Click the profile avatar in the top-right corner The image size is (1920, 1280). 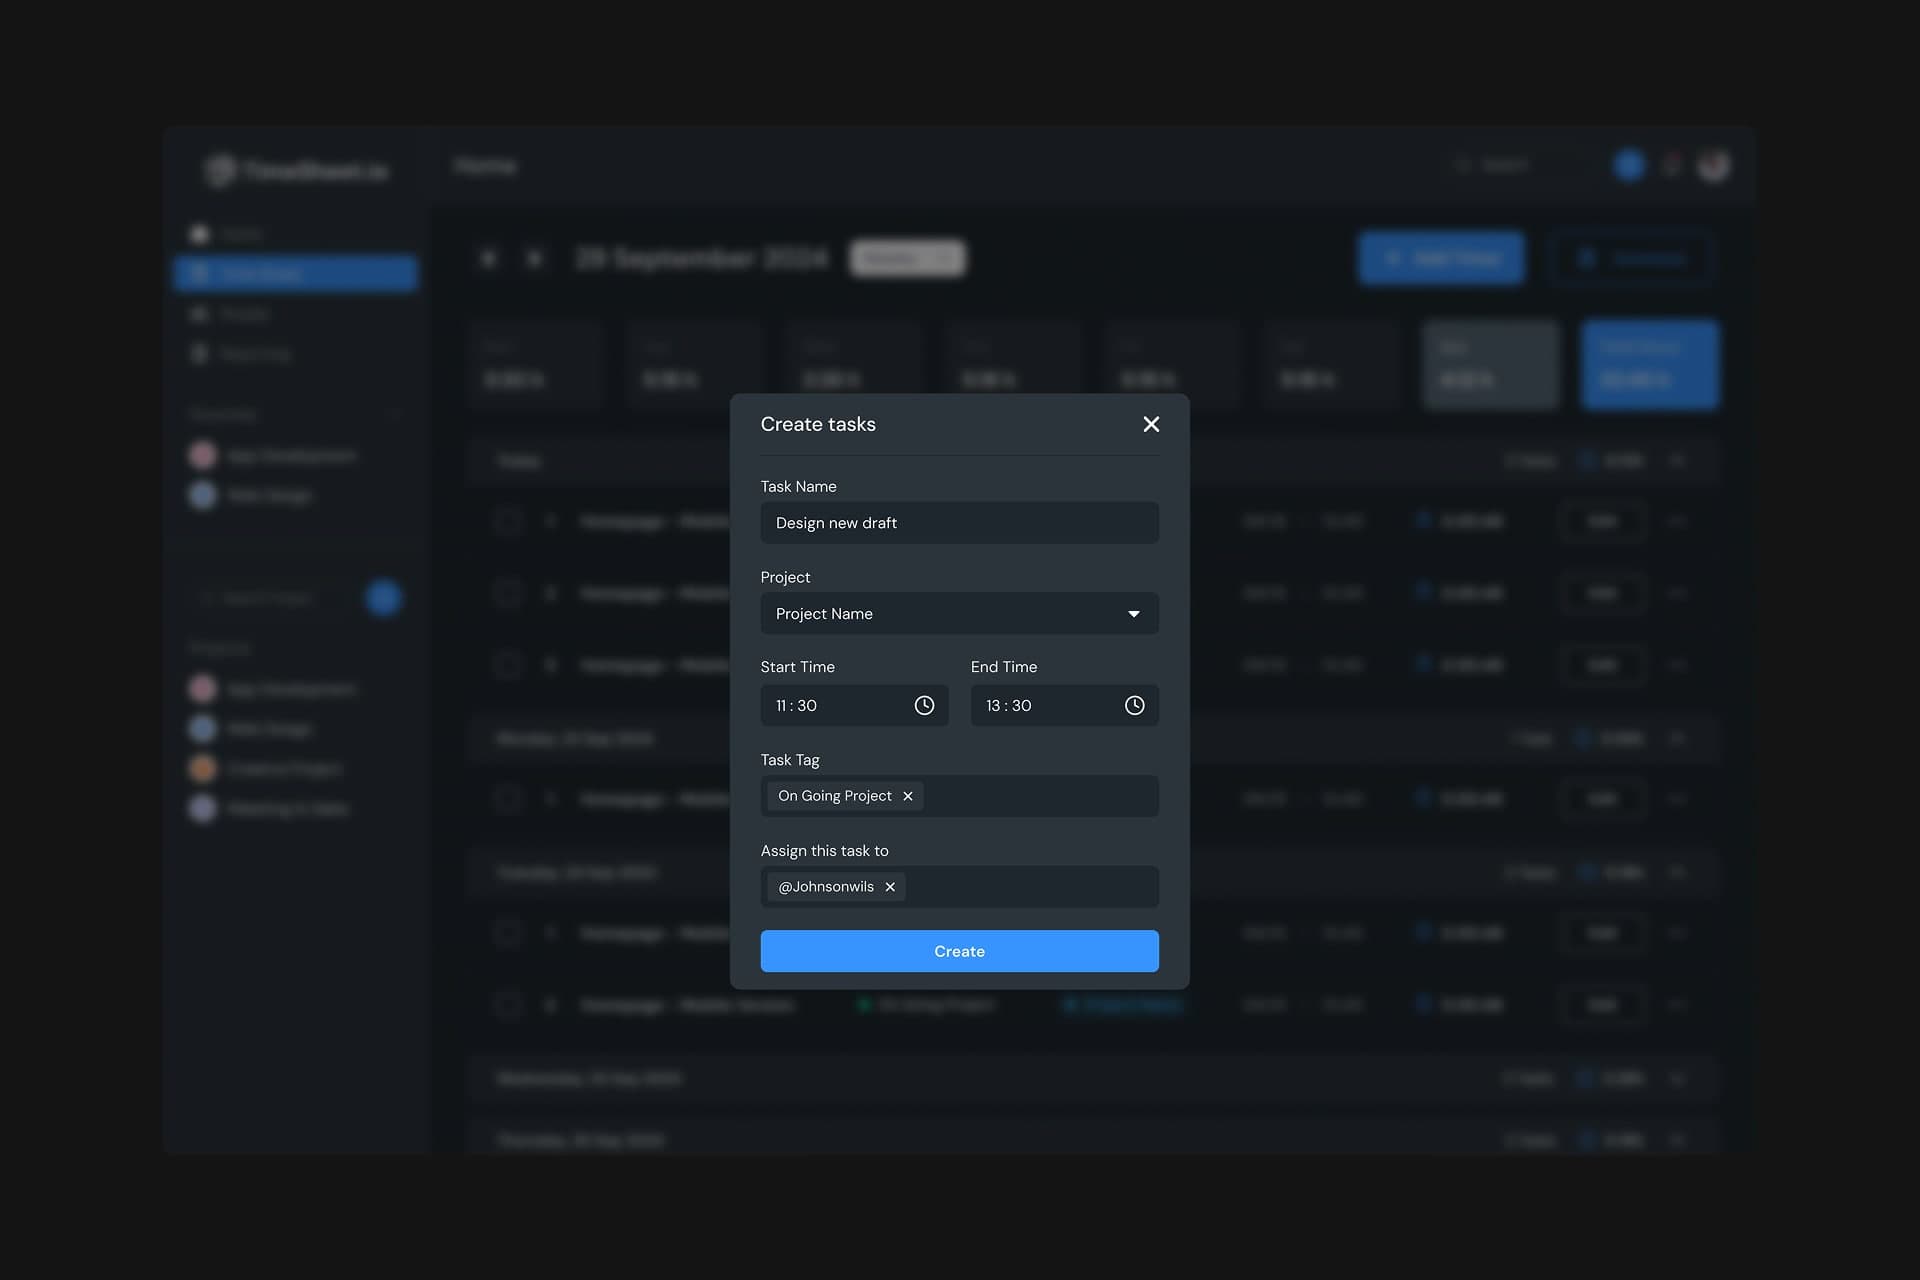coord(1714,165)
